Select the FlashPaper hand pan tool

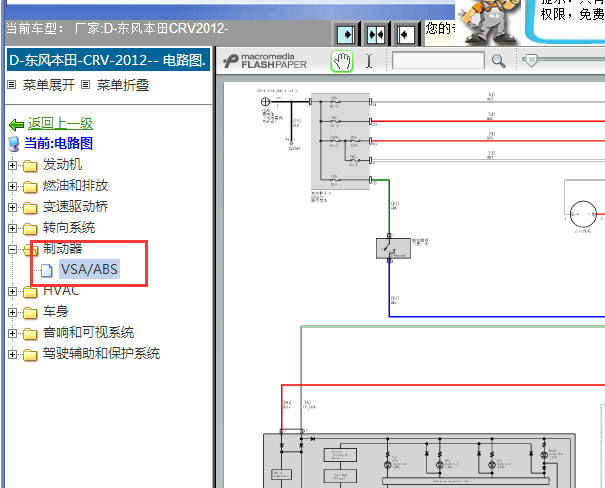coord(342,61)
